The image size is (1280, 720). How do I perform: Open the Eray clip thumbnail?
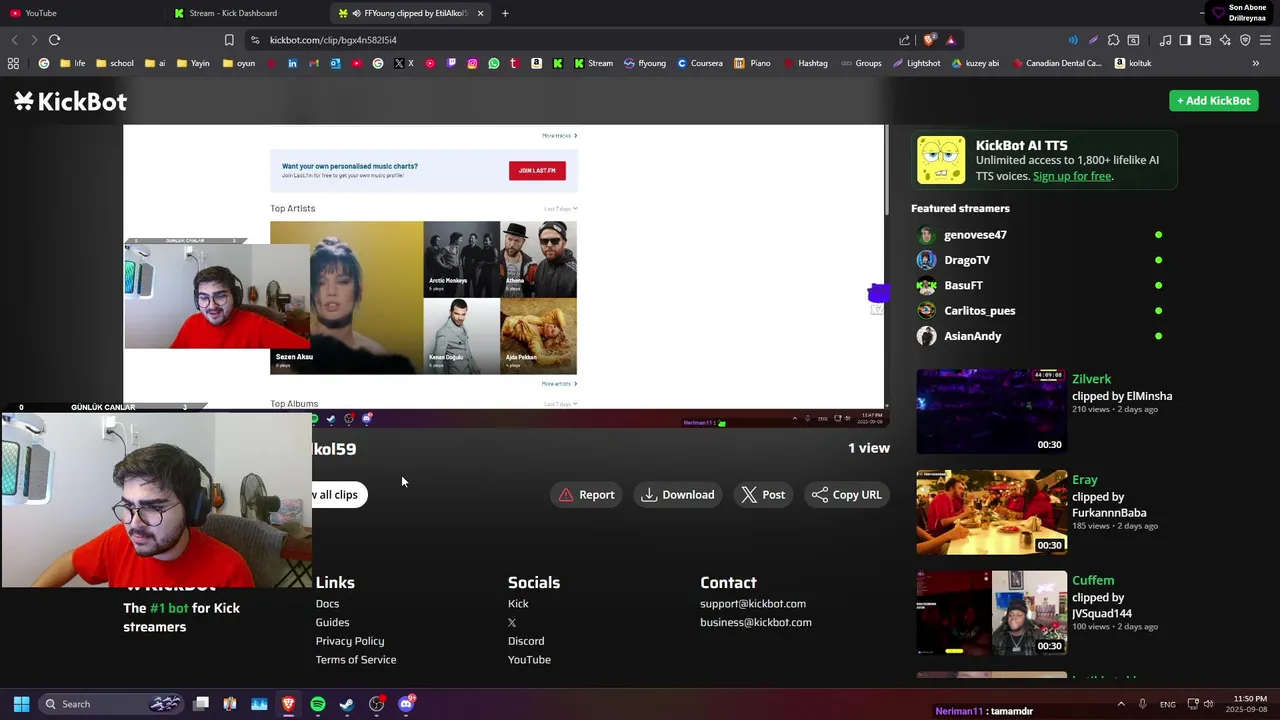[x=992, y=512]
